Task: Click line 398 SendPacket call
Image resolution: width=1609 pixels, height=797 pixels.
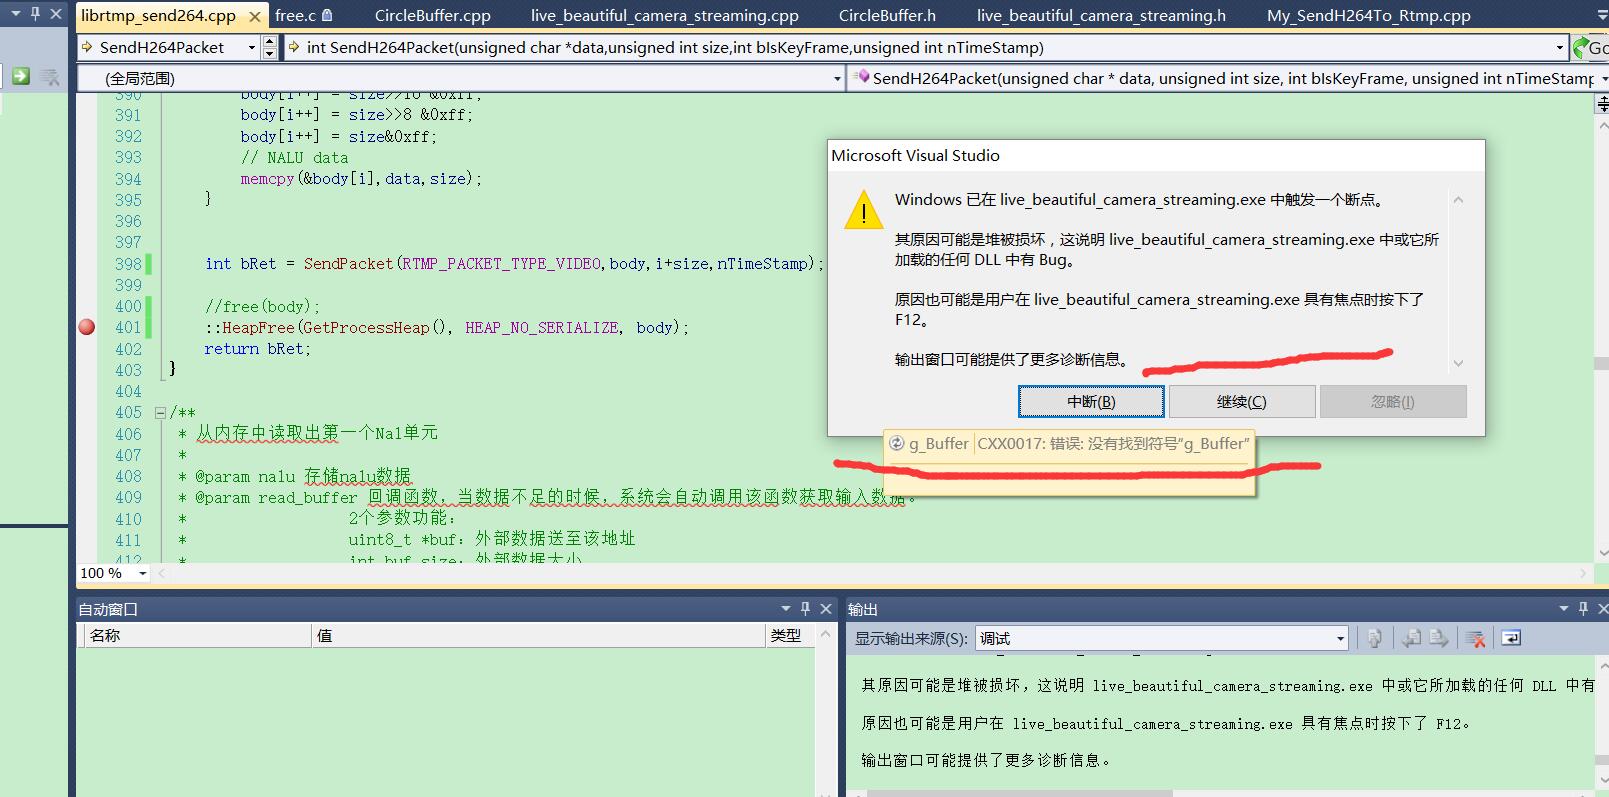Action: [514, 264]
